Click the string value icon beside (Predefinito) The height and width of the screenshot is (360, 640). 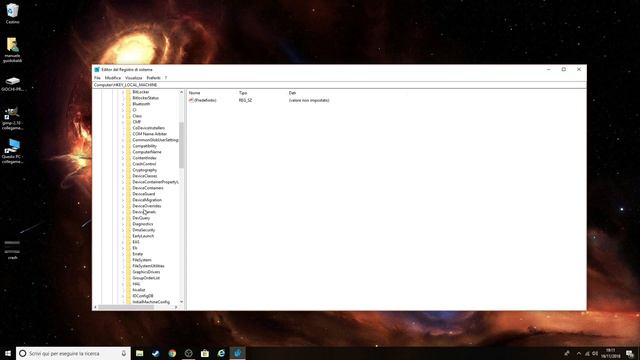click(191, 100)
